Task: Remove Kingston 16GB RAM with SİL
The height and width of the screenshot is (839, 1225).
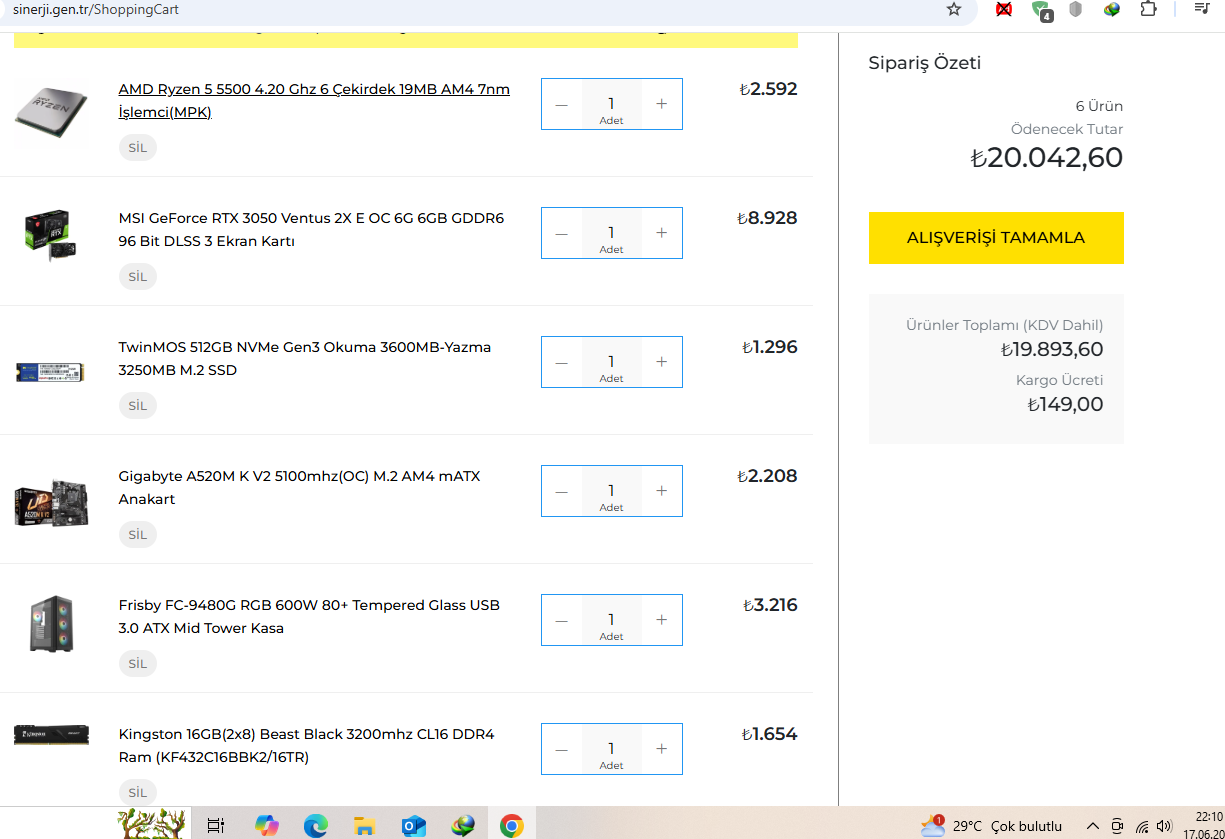Action: [x=138, y=793]
